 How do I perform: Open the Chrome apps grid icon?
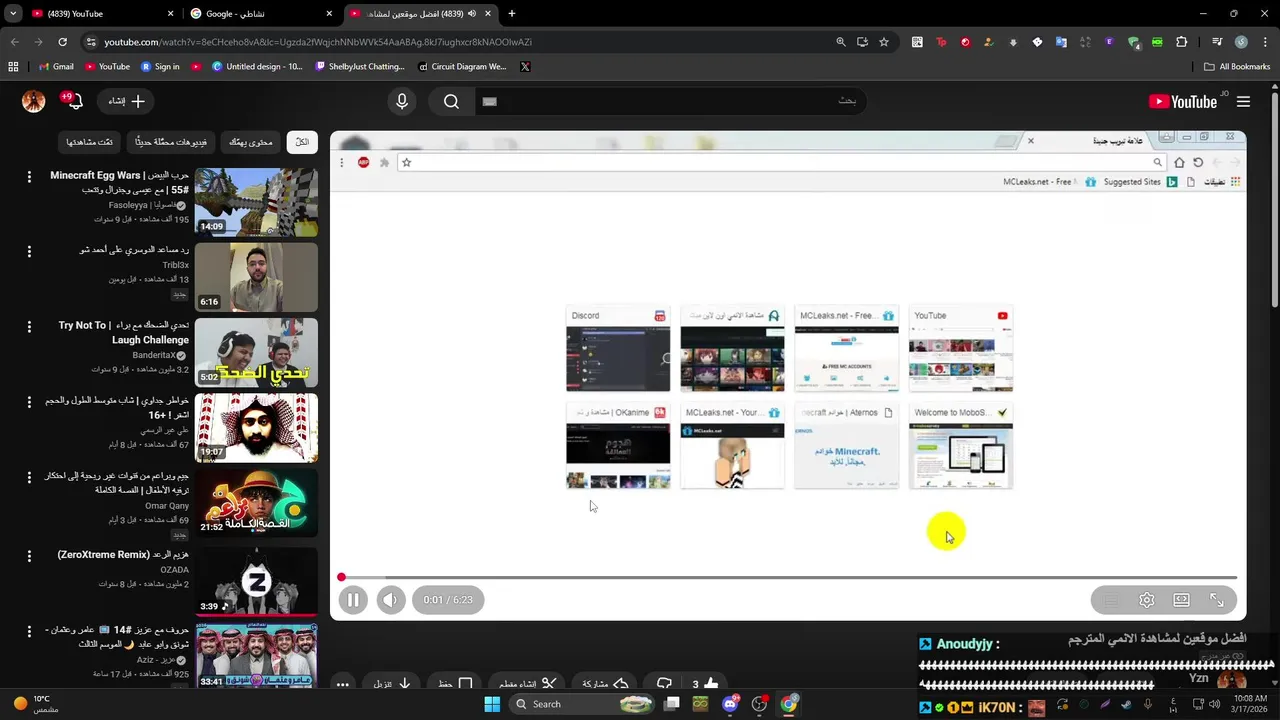click(x=13, y=67)
